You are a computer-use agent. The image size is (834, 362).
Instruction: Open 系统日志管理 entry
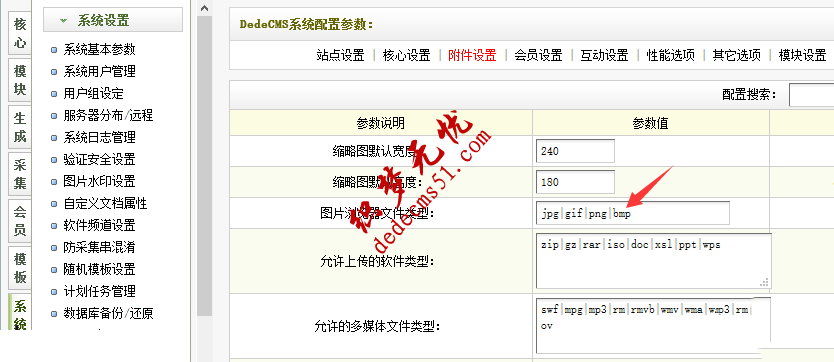99,138
